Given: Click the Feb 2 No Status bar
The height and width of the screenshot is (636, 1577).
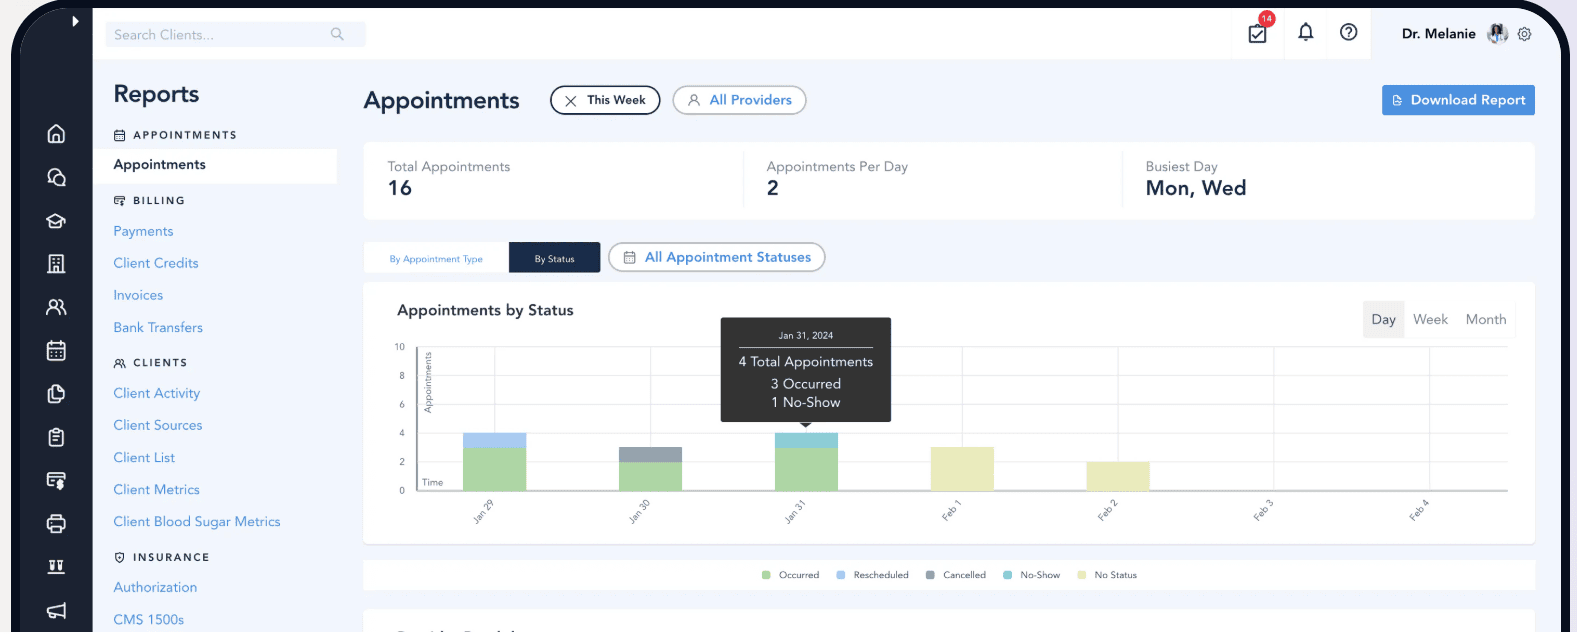Looking at the screenshot, I should point(1118,476).
